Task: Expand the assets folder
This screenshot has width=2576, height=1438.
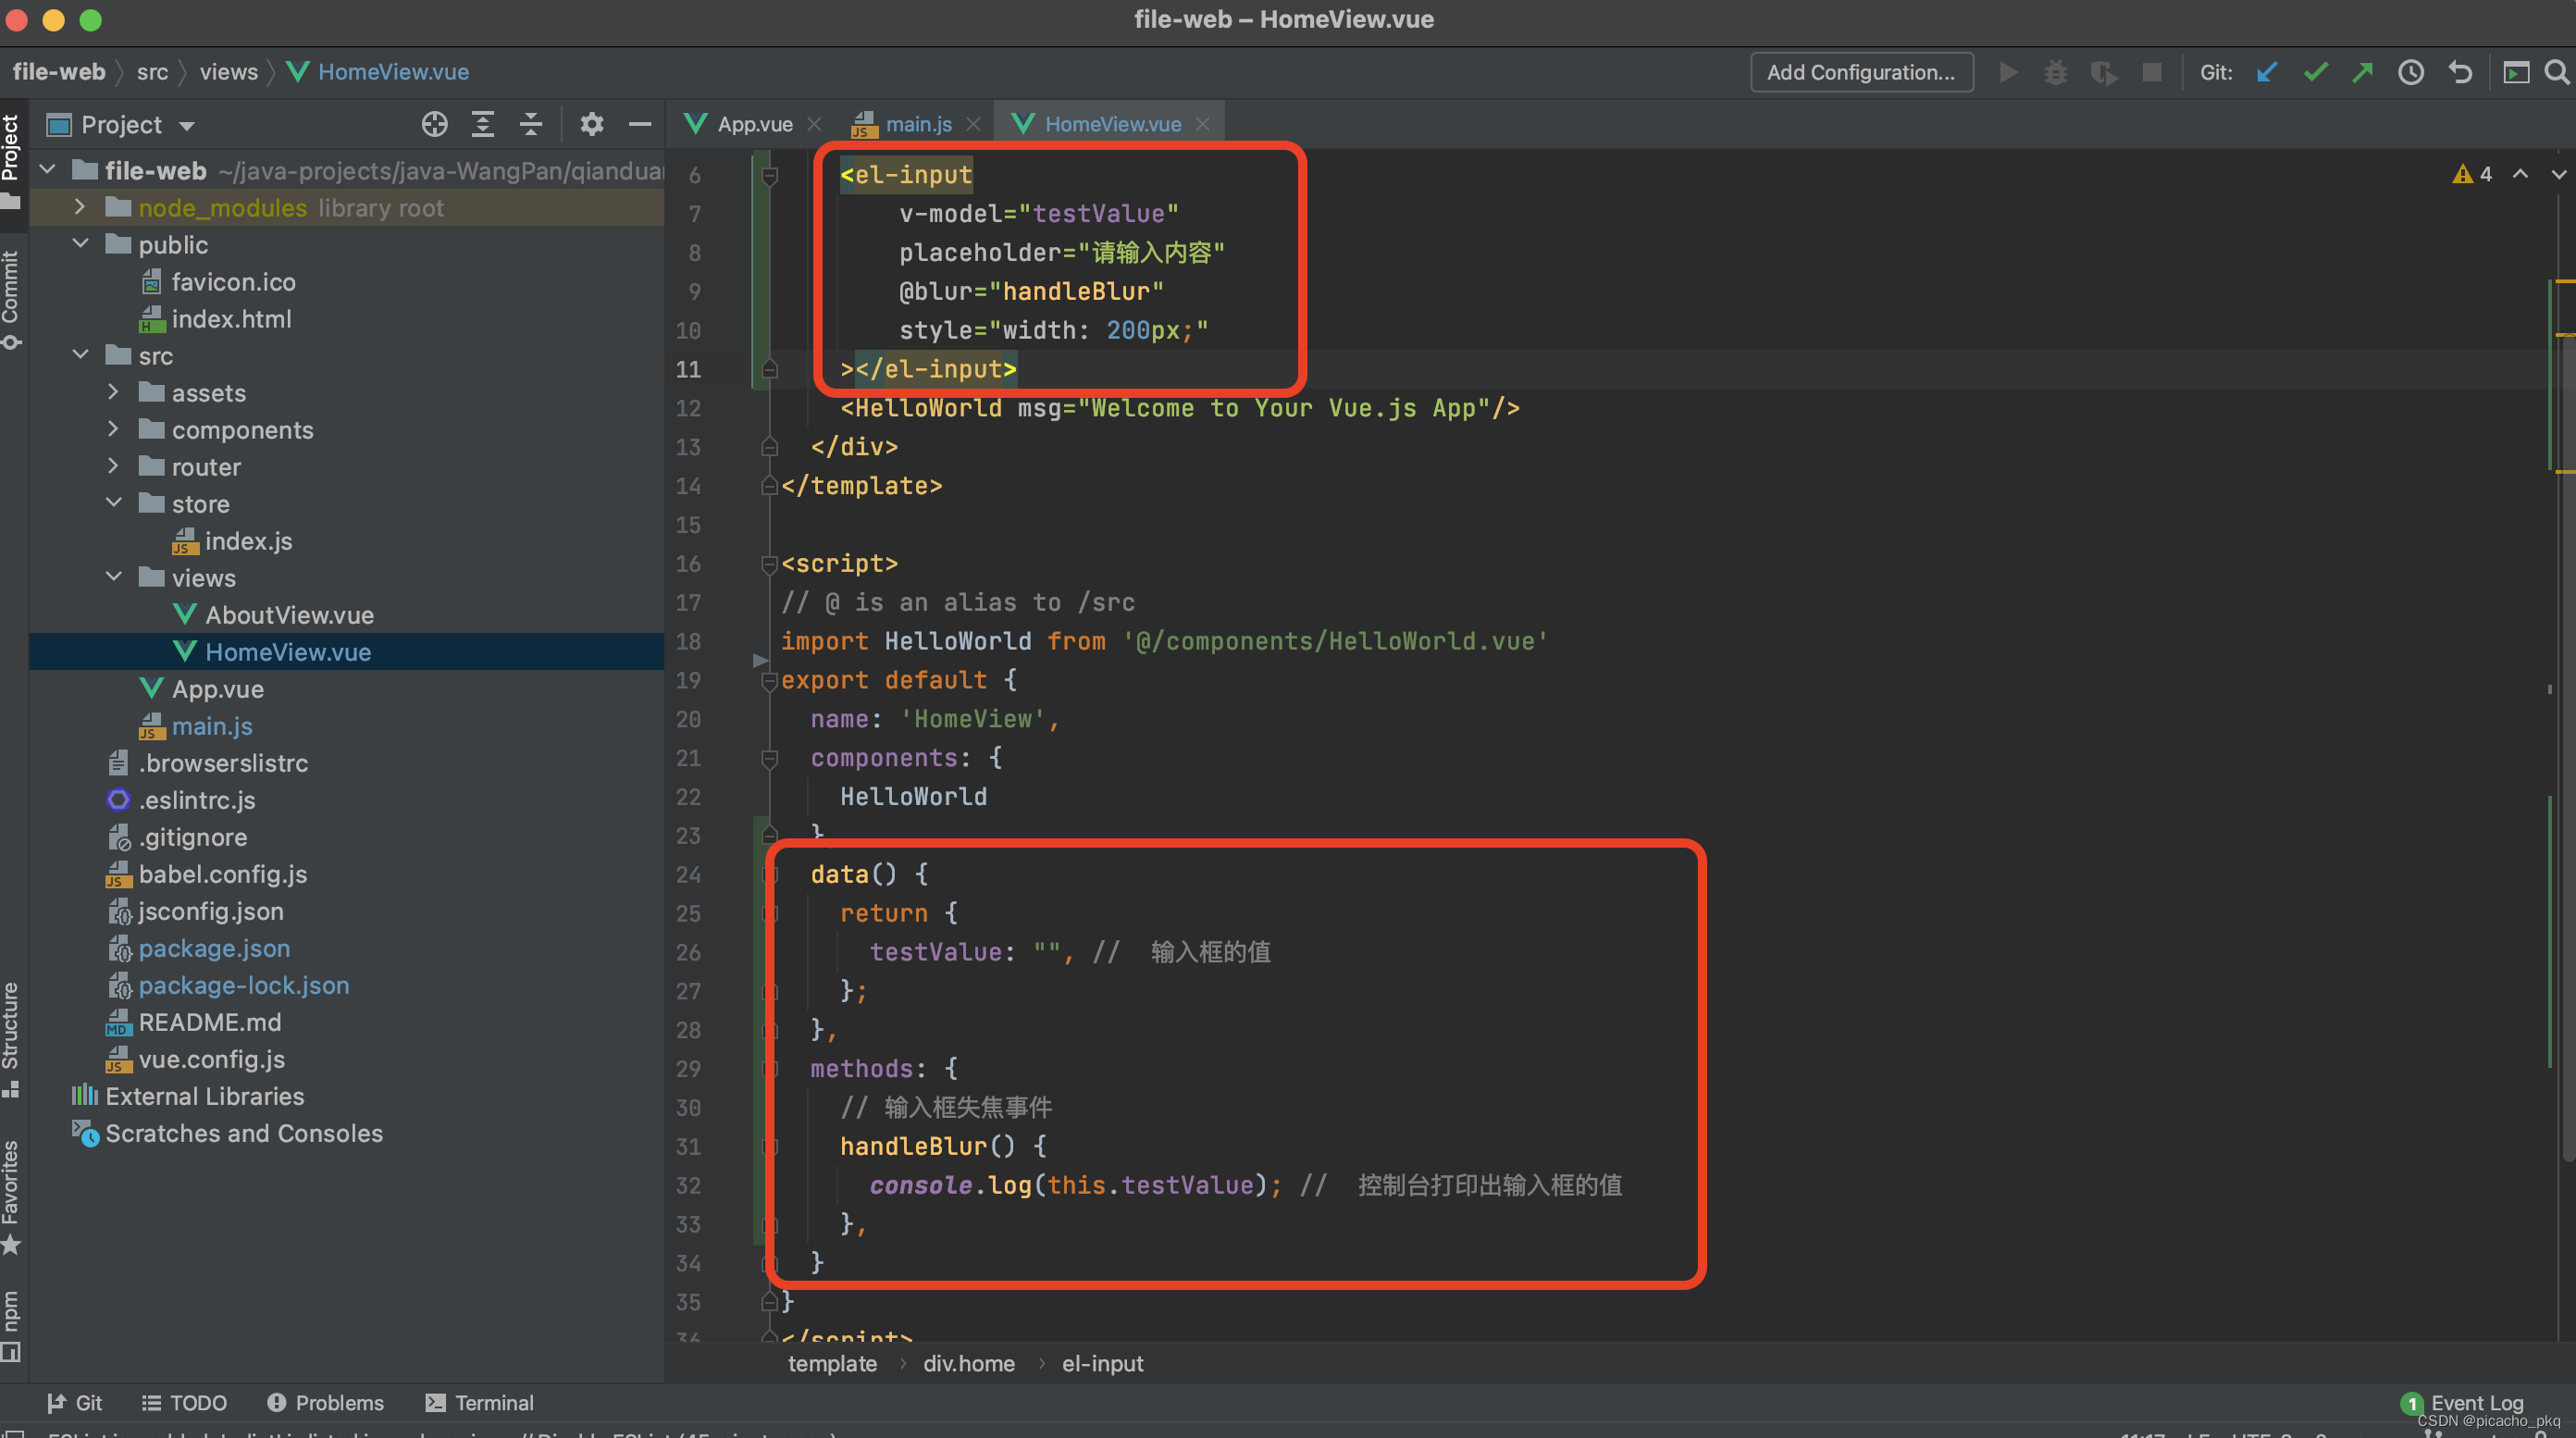Action: coord(113,392)
